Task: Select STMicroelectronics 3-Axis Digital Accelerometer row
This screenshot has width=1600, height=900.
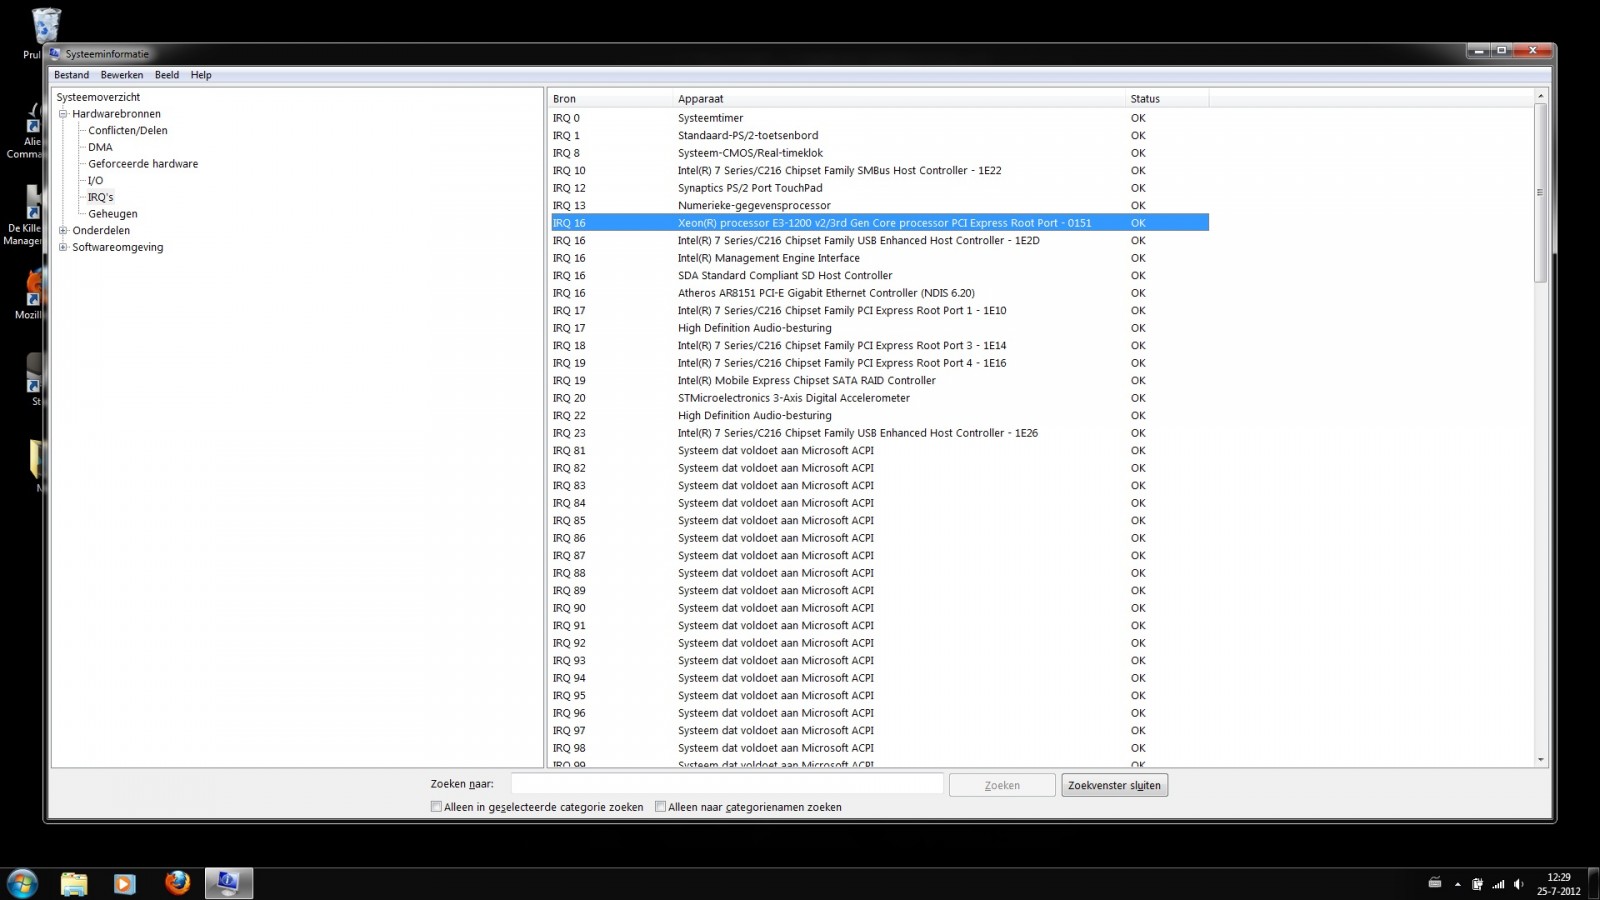Action: pos(880,398)
